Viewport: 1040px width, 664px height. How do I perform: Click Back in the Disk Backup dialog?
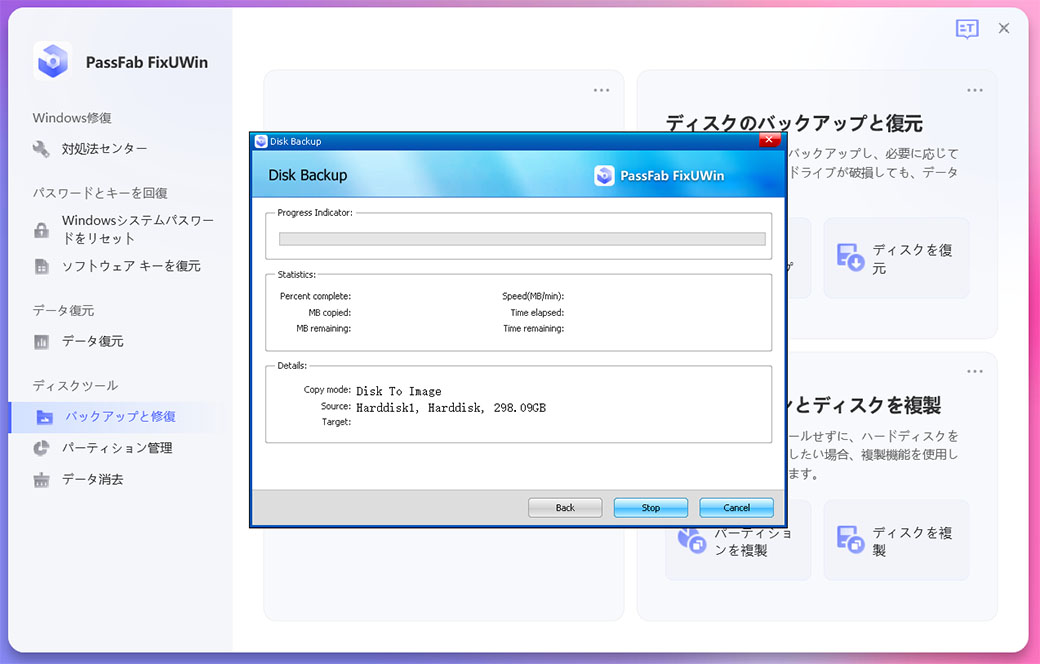(x=564, y=507)
